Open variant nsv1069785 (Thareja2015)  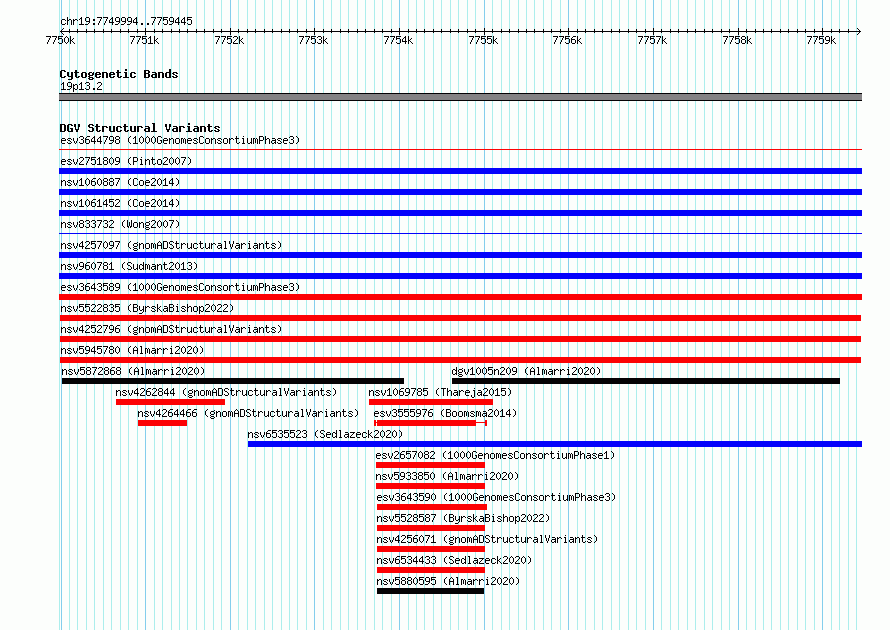tap(440, 392)
